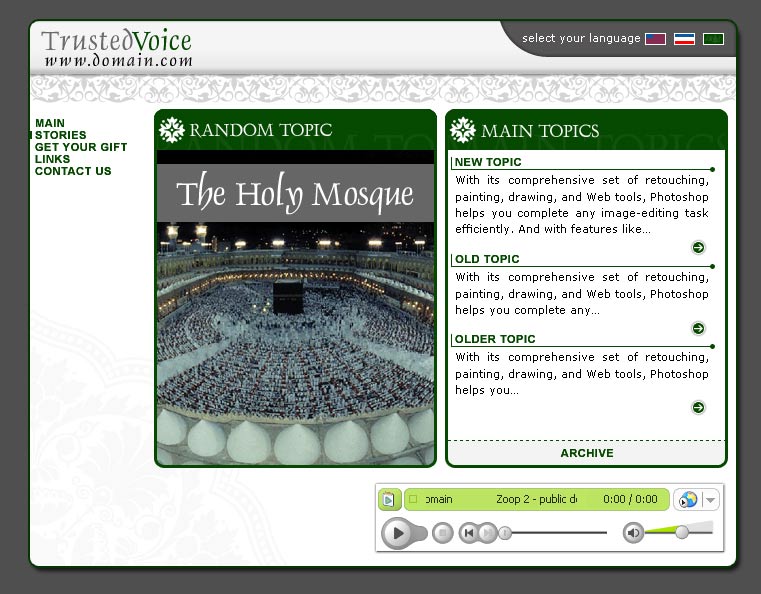Click the Old Topic green arrow icon
The image size is (761, 594).
698,328
